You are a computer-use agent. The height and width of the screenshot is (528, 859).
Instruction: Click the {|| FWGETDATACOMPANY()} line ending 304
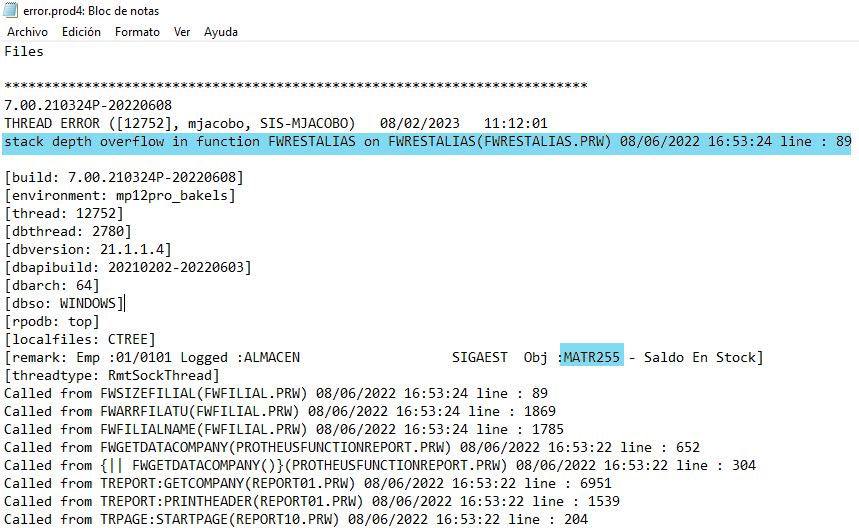point(380,466)
